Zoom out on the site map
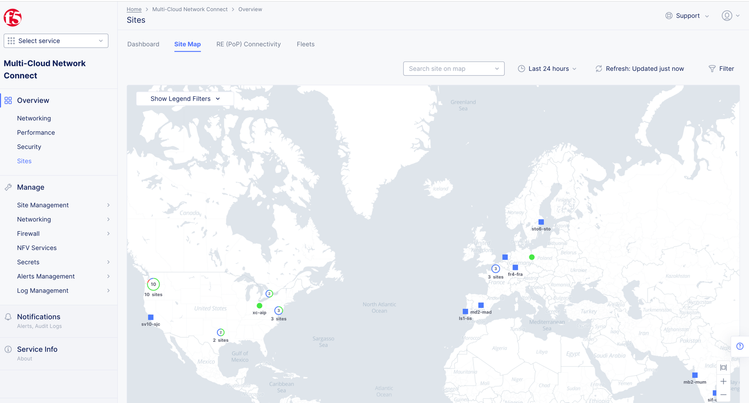749x403 pixels. [724, 395]
